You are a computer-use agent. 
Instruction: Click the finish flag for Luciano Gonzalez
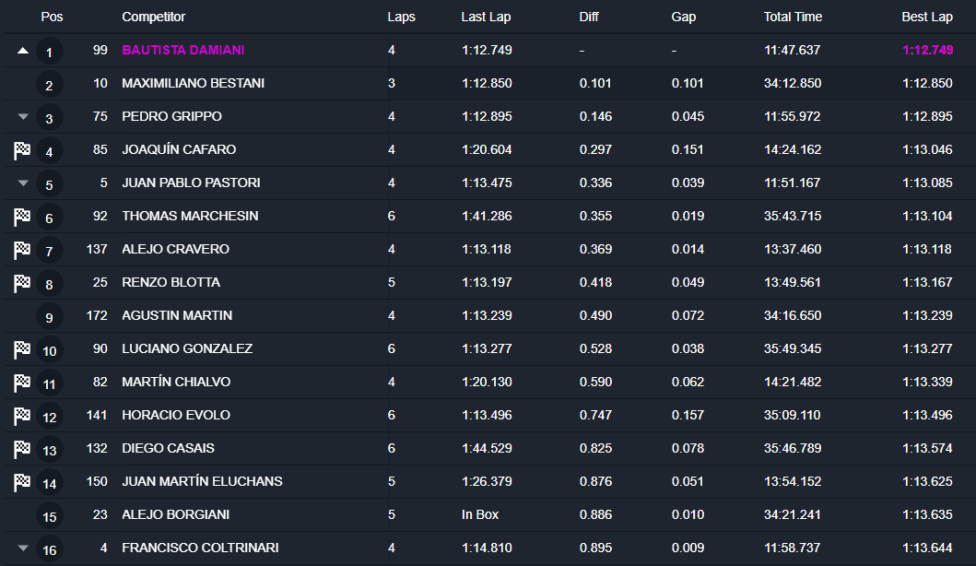[x=22, y=349]
